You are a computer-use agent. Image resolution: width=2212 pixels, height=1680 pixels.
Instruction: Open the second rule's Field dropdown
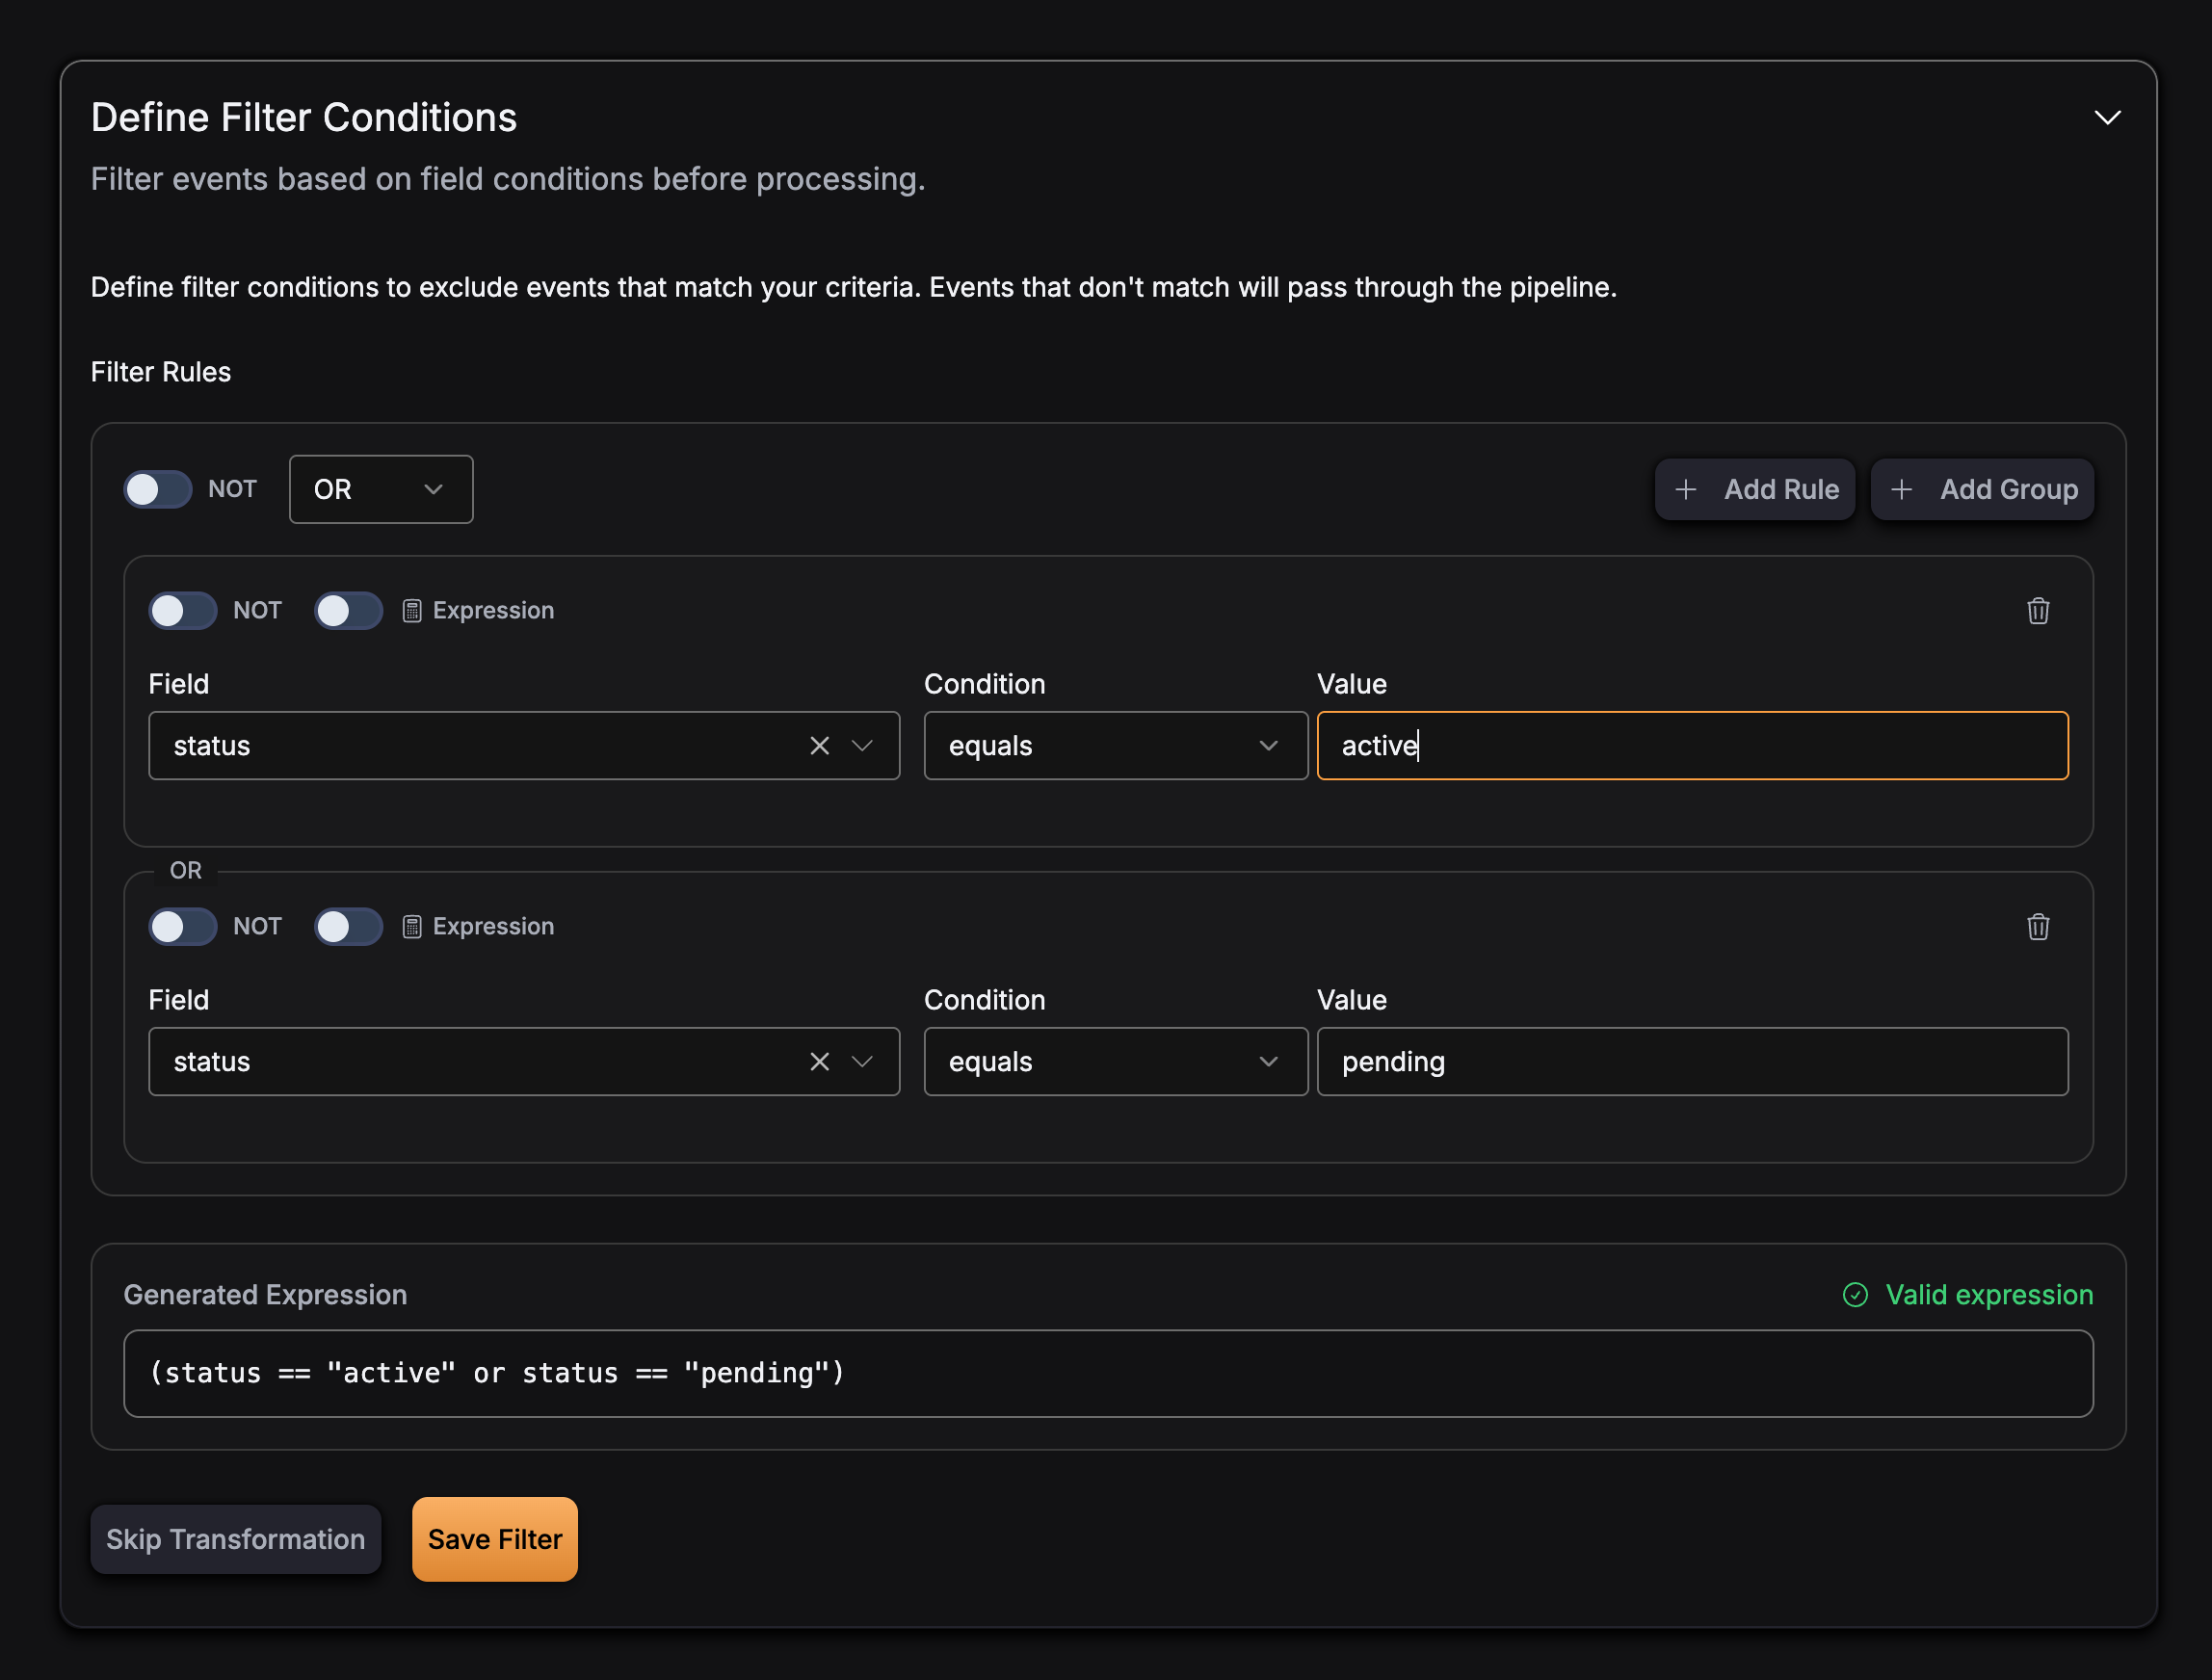862,1061
